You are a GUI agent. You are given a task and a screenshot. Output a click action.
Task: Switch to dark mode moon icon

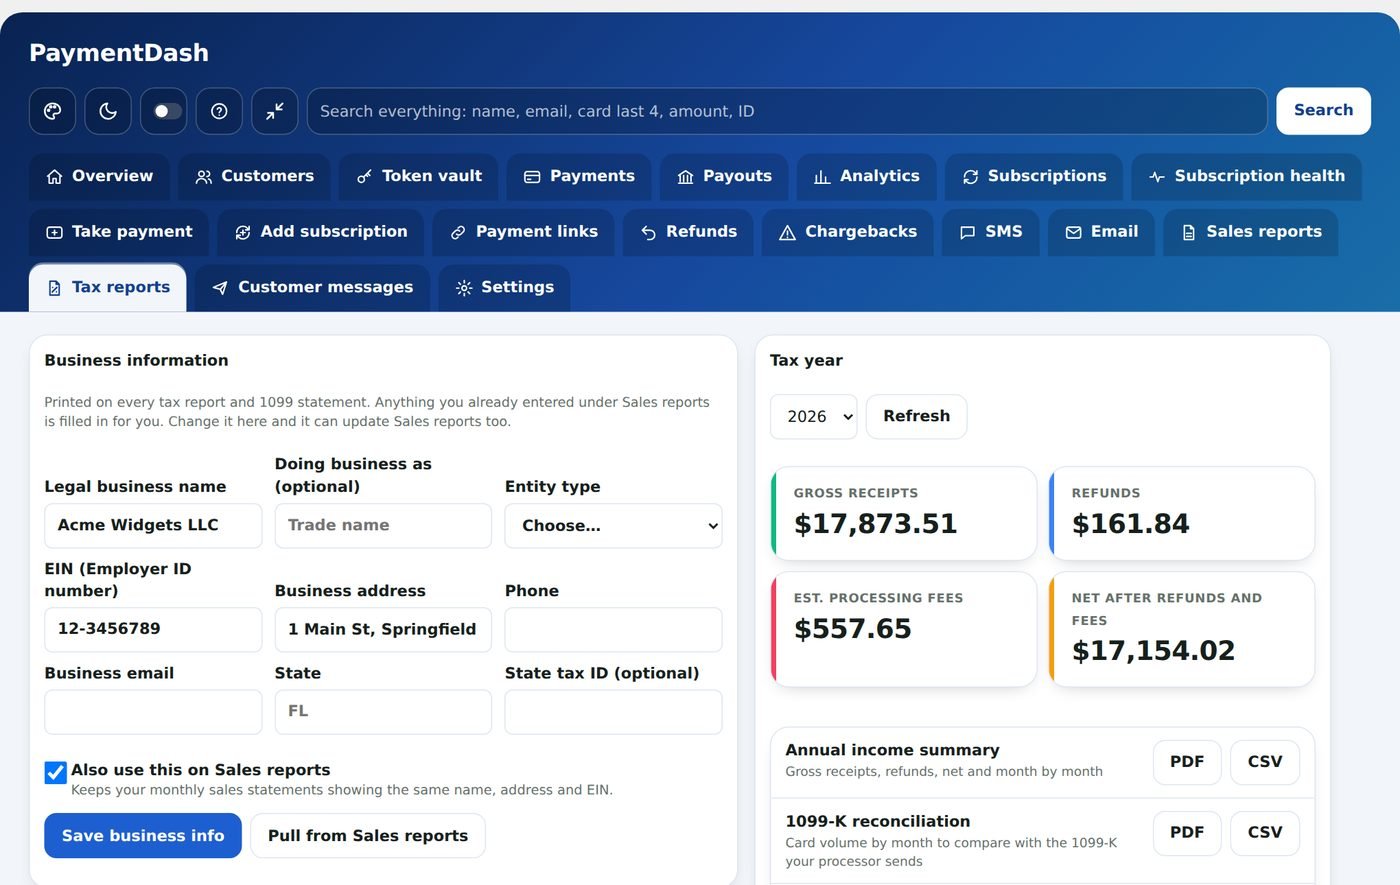coord(108,111)
